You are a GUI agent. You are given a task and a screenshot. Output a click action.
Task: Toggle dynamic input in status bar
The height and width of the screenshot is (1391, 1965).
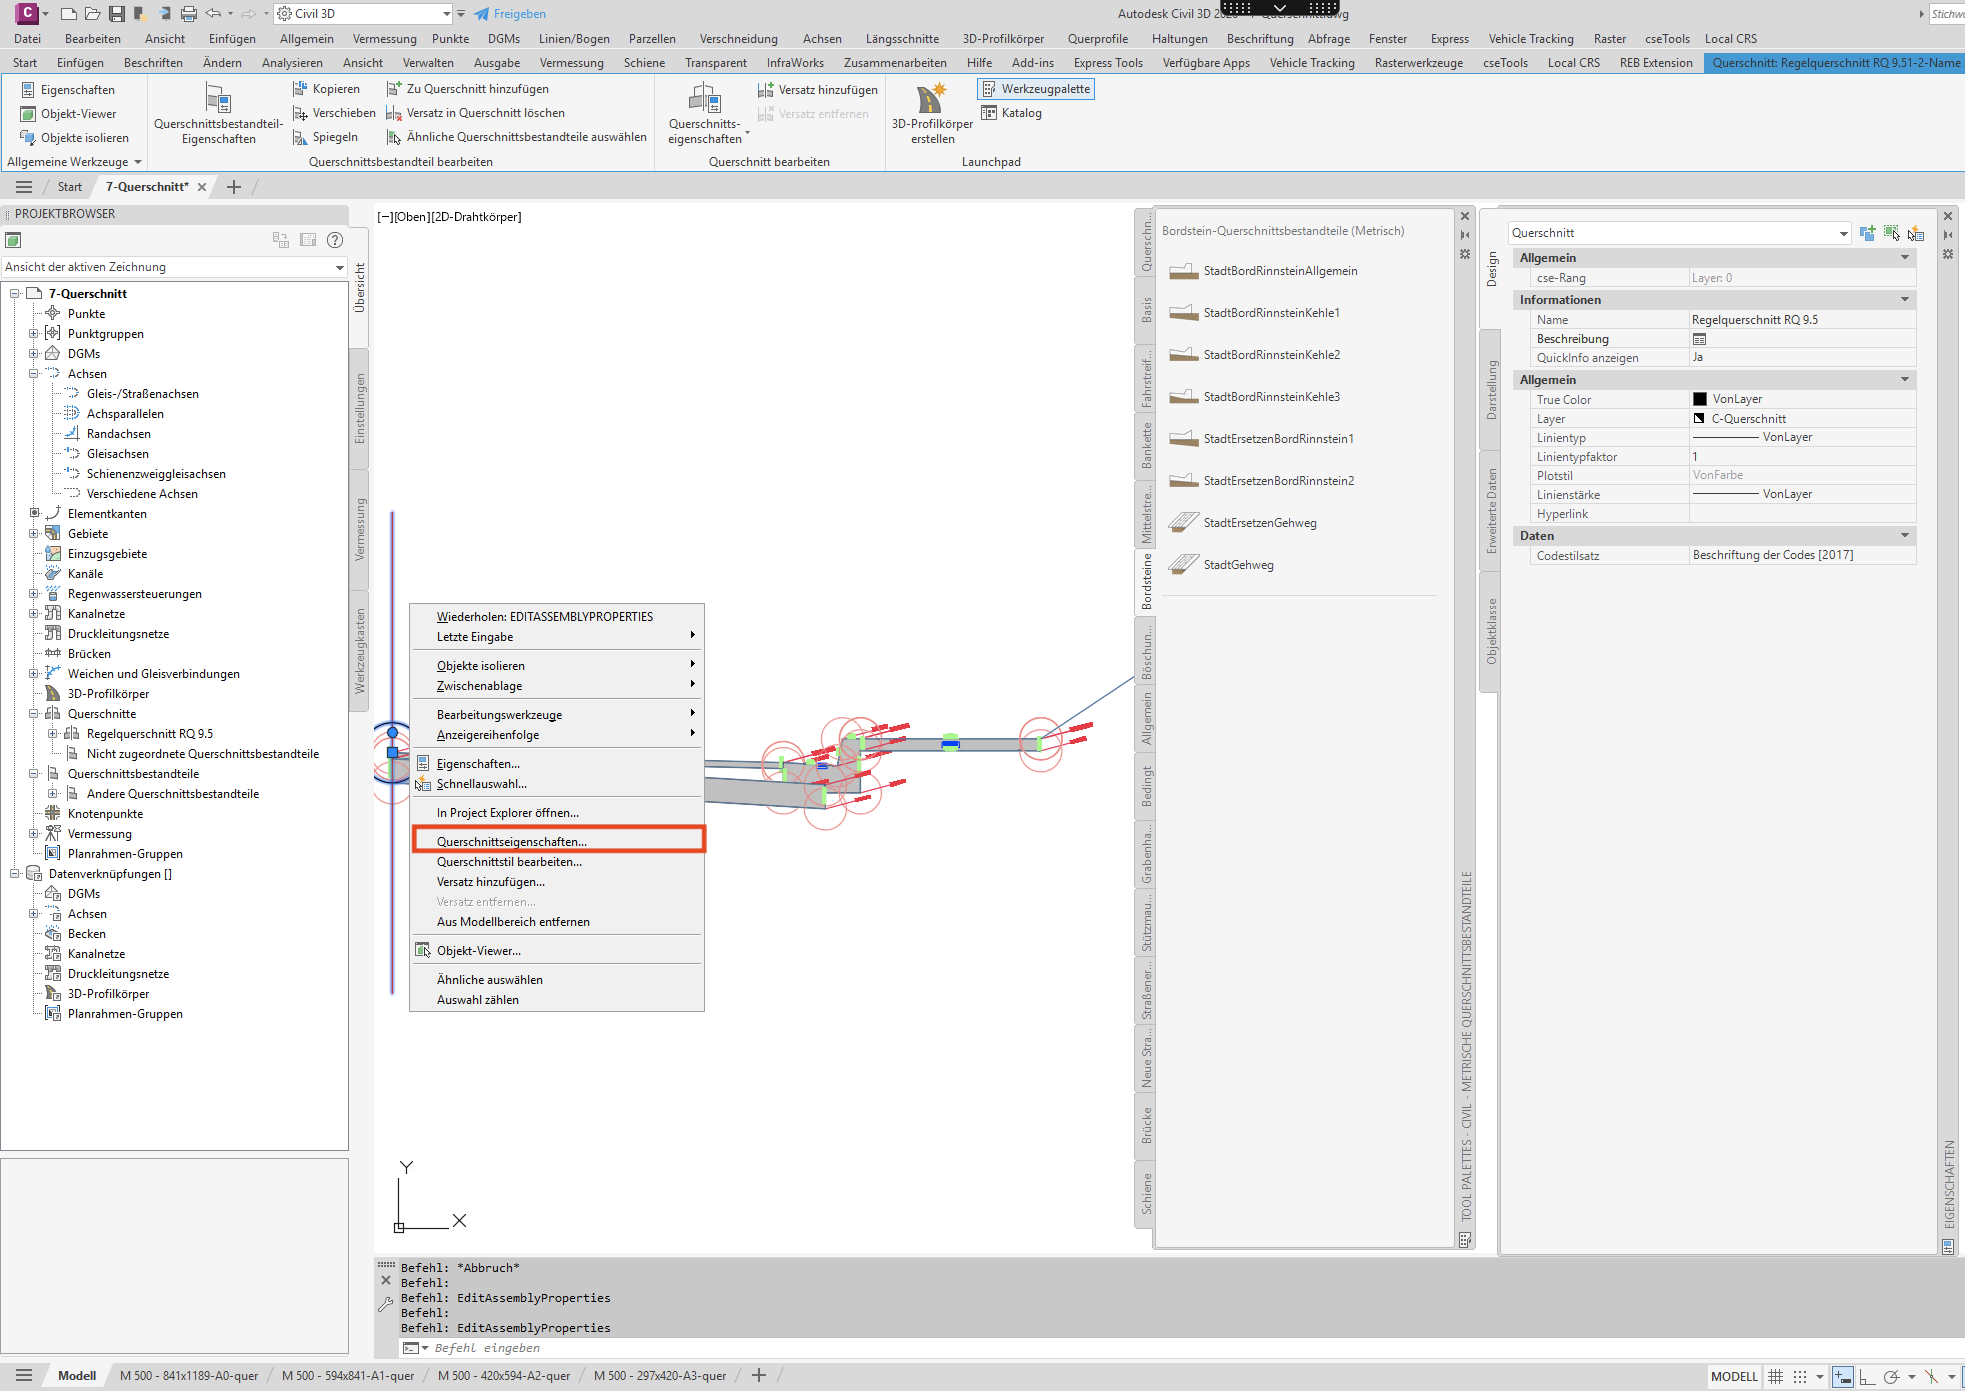click(1843, 1376)
